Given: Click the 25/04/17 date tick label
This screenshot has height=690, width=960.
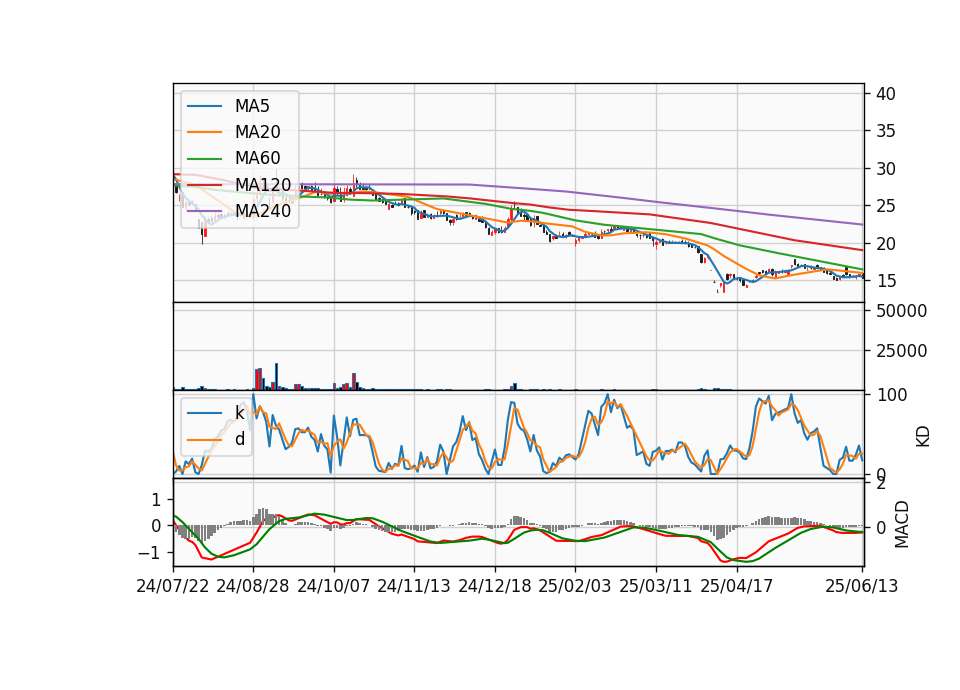Looking at the screenshot, I should (x=737, y=586).
